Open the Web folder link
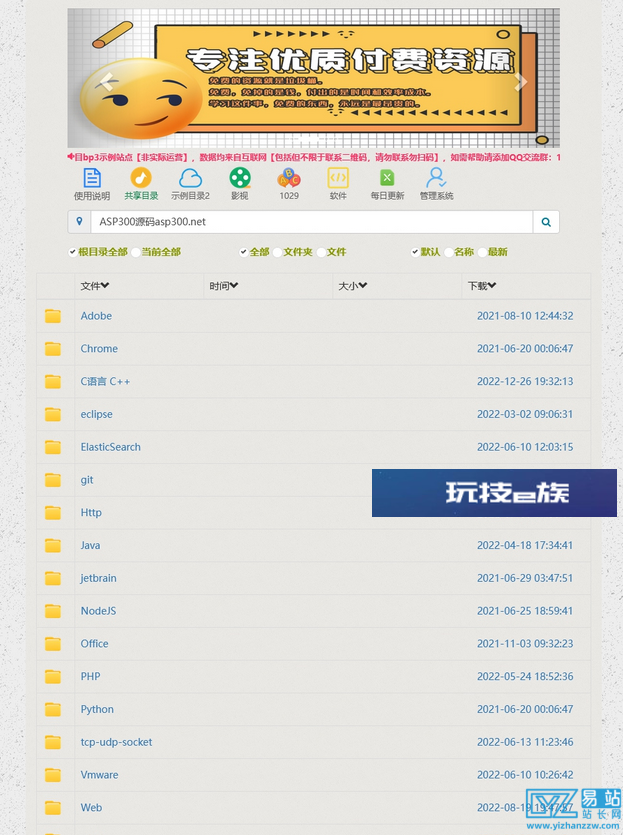This screenshot has width=623, height=835. 91,808
